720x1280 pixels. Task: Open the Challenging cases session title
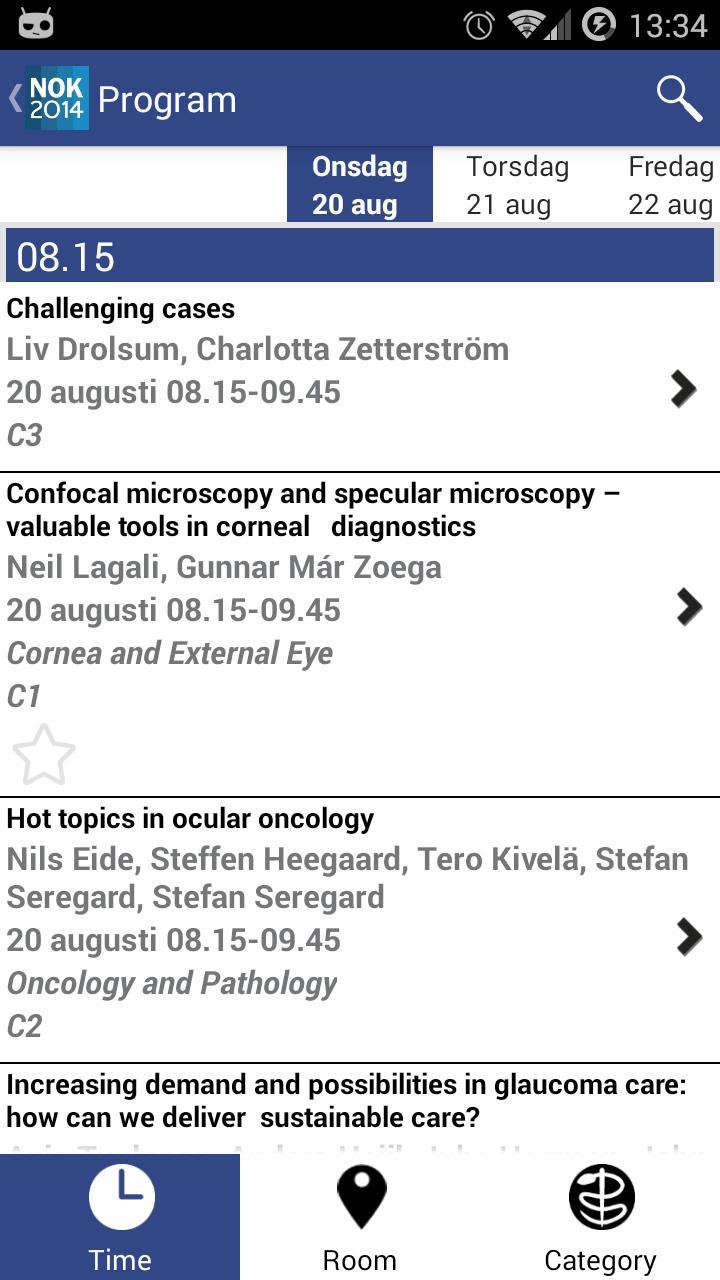(121, 309)
